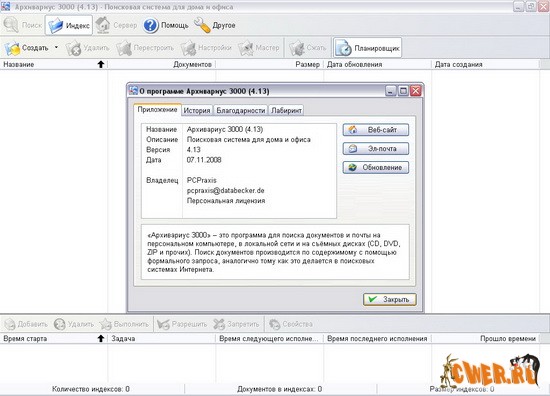Screen dimensions: 550x396
Task: Sort by Время последнего исполнения column
Action: pyautogui.click(x=377, y=339)
